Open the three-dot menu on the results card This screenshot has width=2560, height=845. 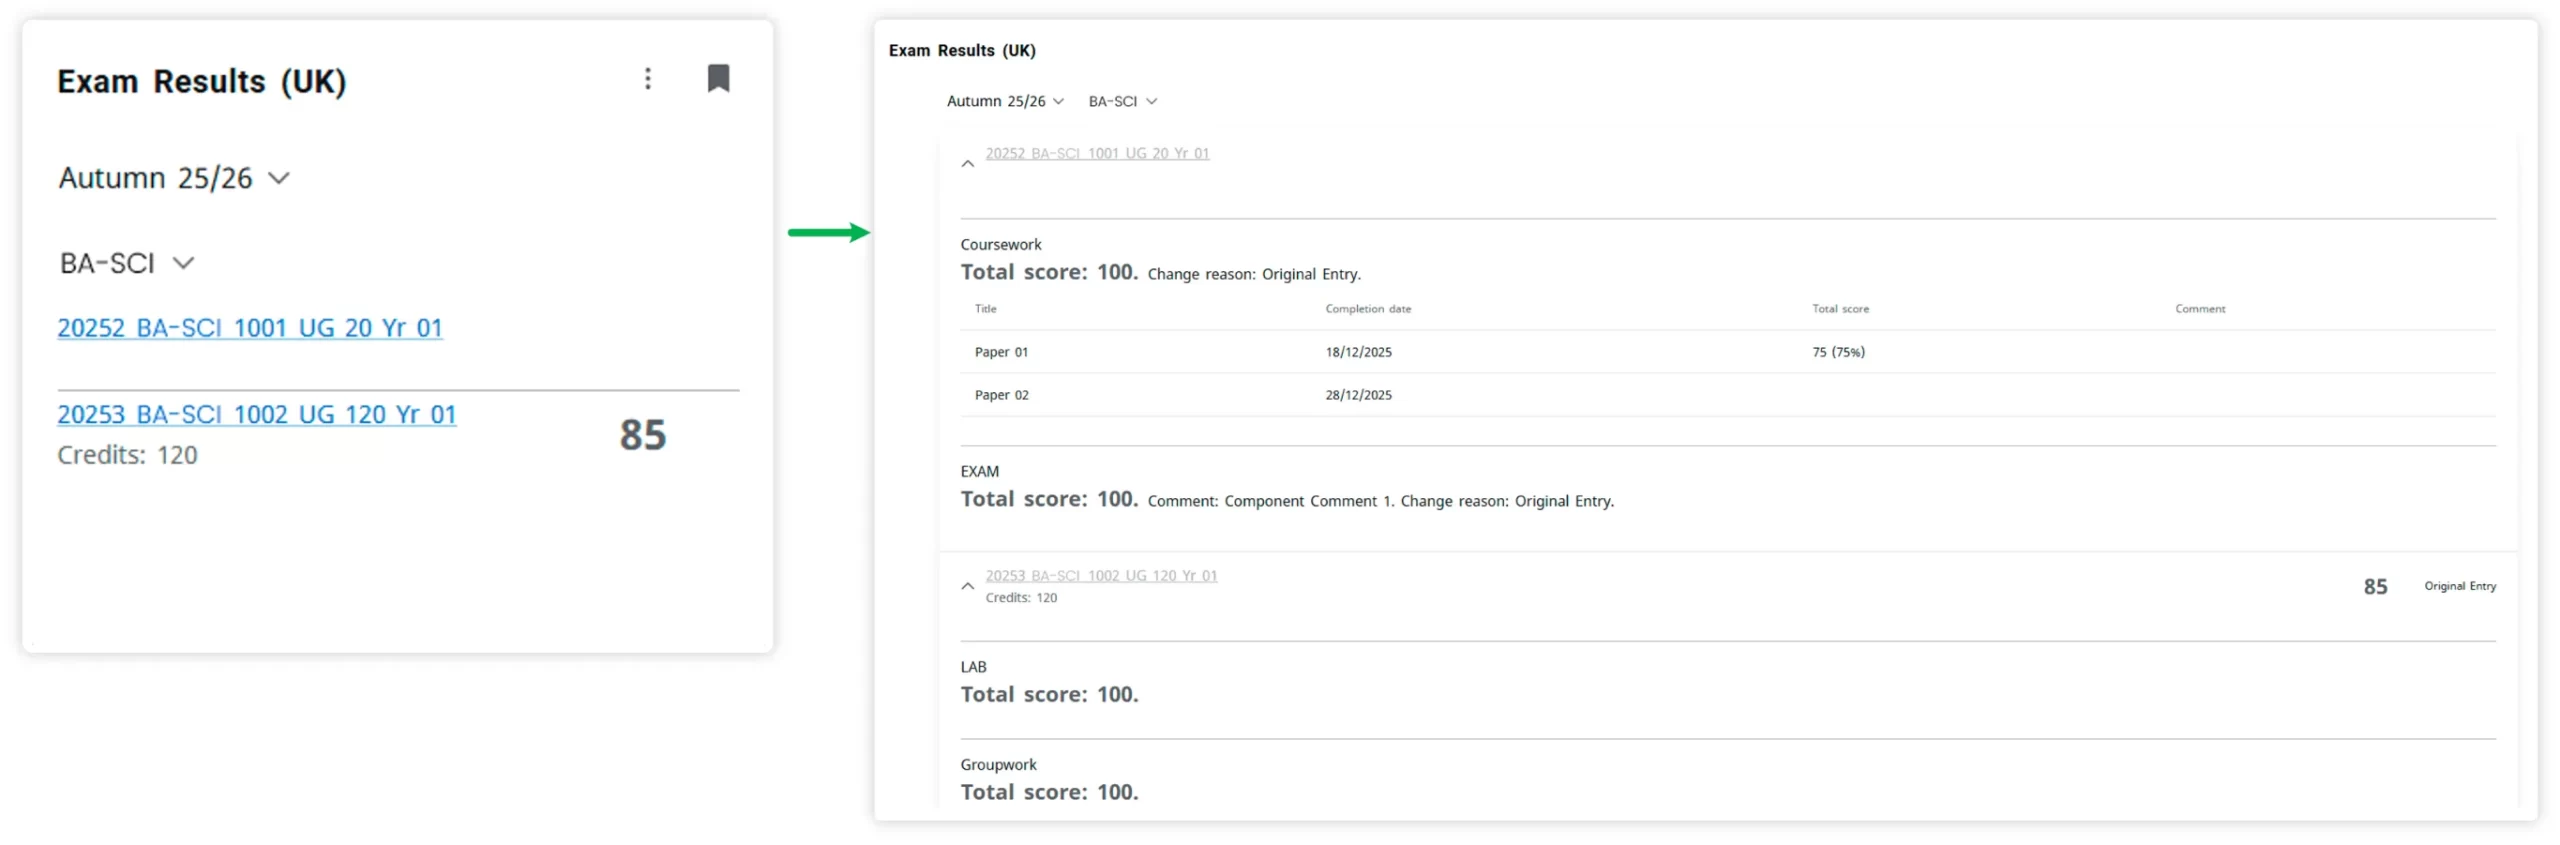pyautogui.click(x=648, y=79)
